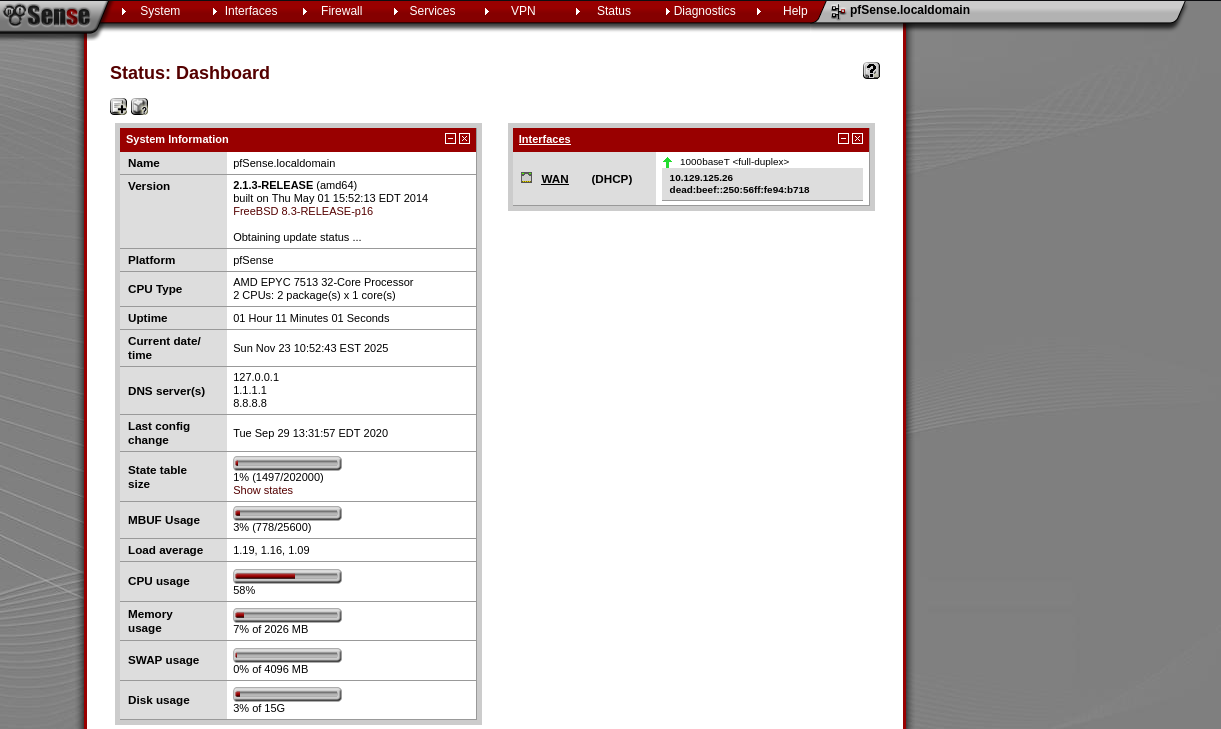Open the FreeBSD 8.3-RELEASE-p16 link
Viewport: 1221px width, 729px height.
click(303, 211)
